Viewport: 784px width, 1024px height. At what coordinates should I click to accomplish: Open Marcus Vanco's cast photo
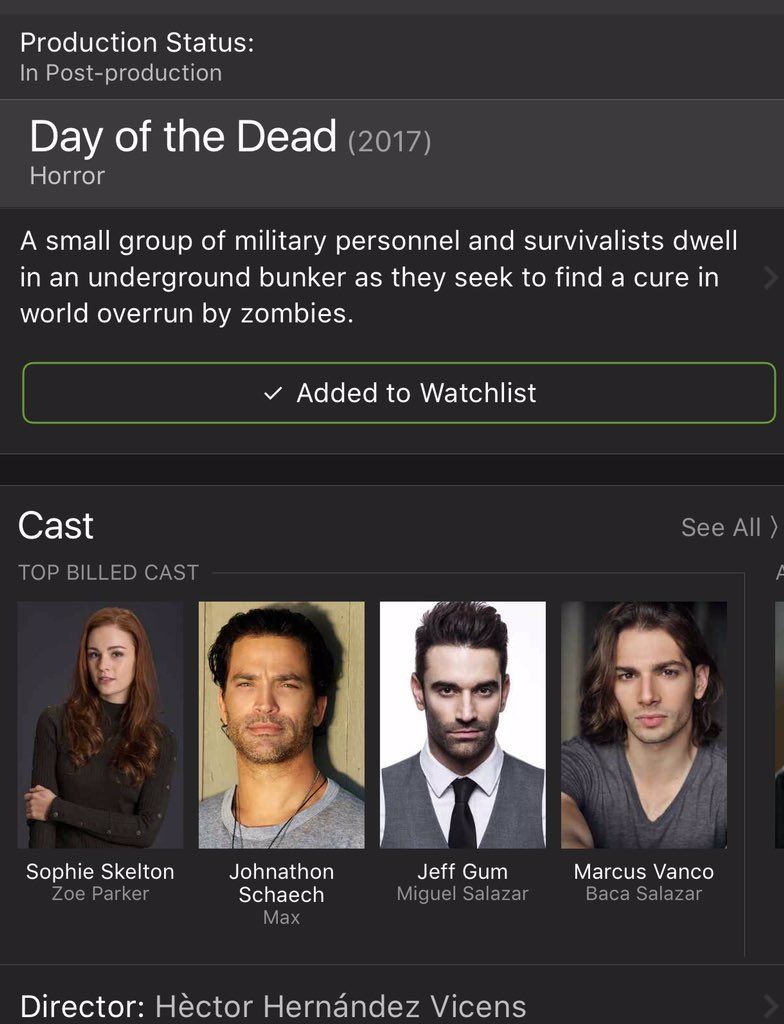point(644,725)
